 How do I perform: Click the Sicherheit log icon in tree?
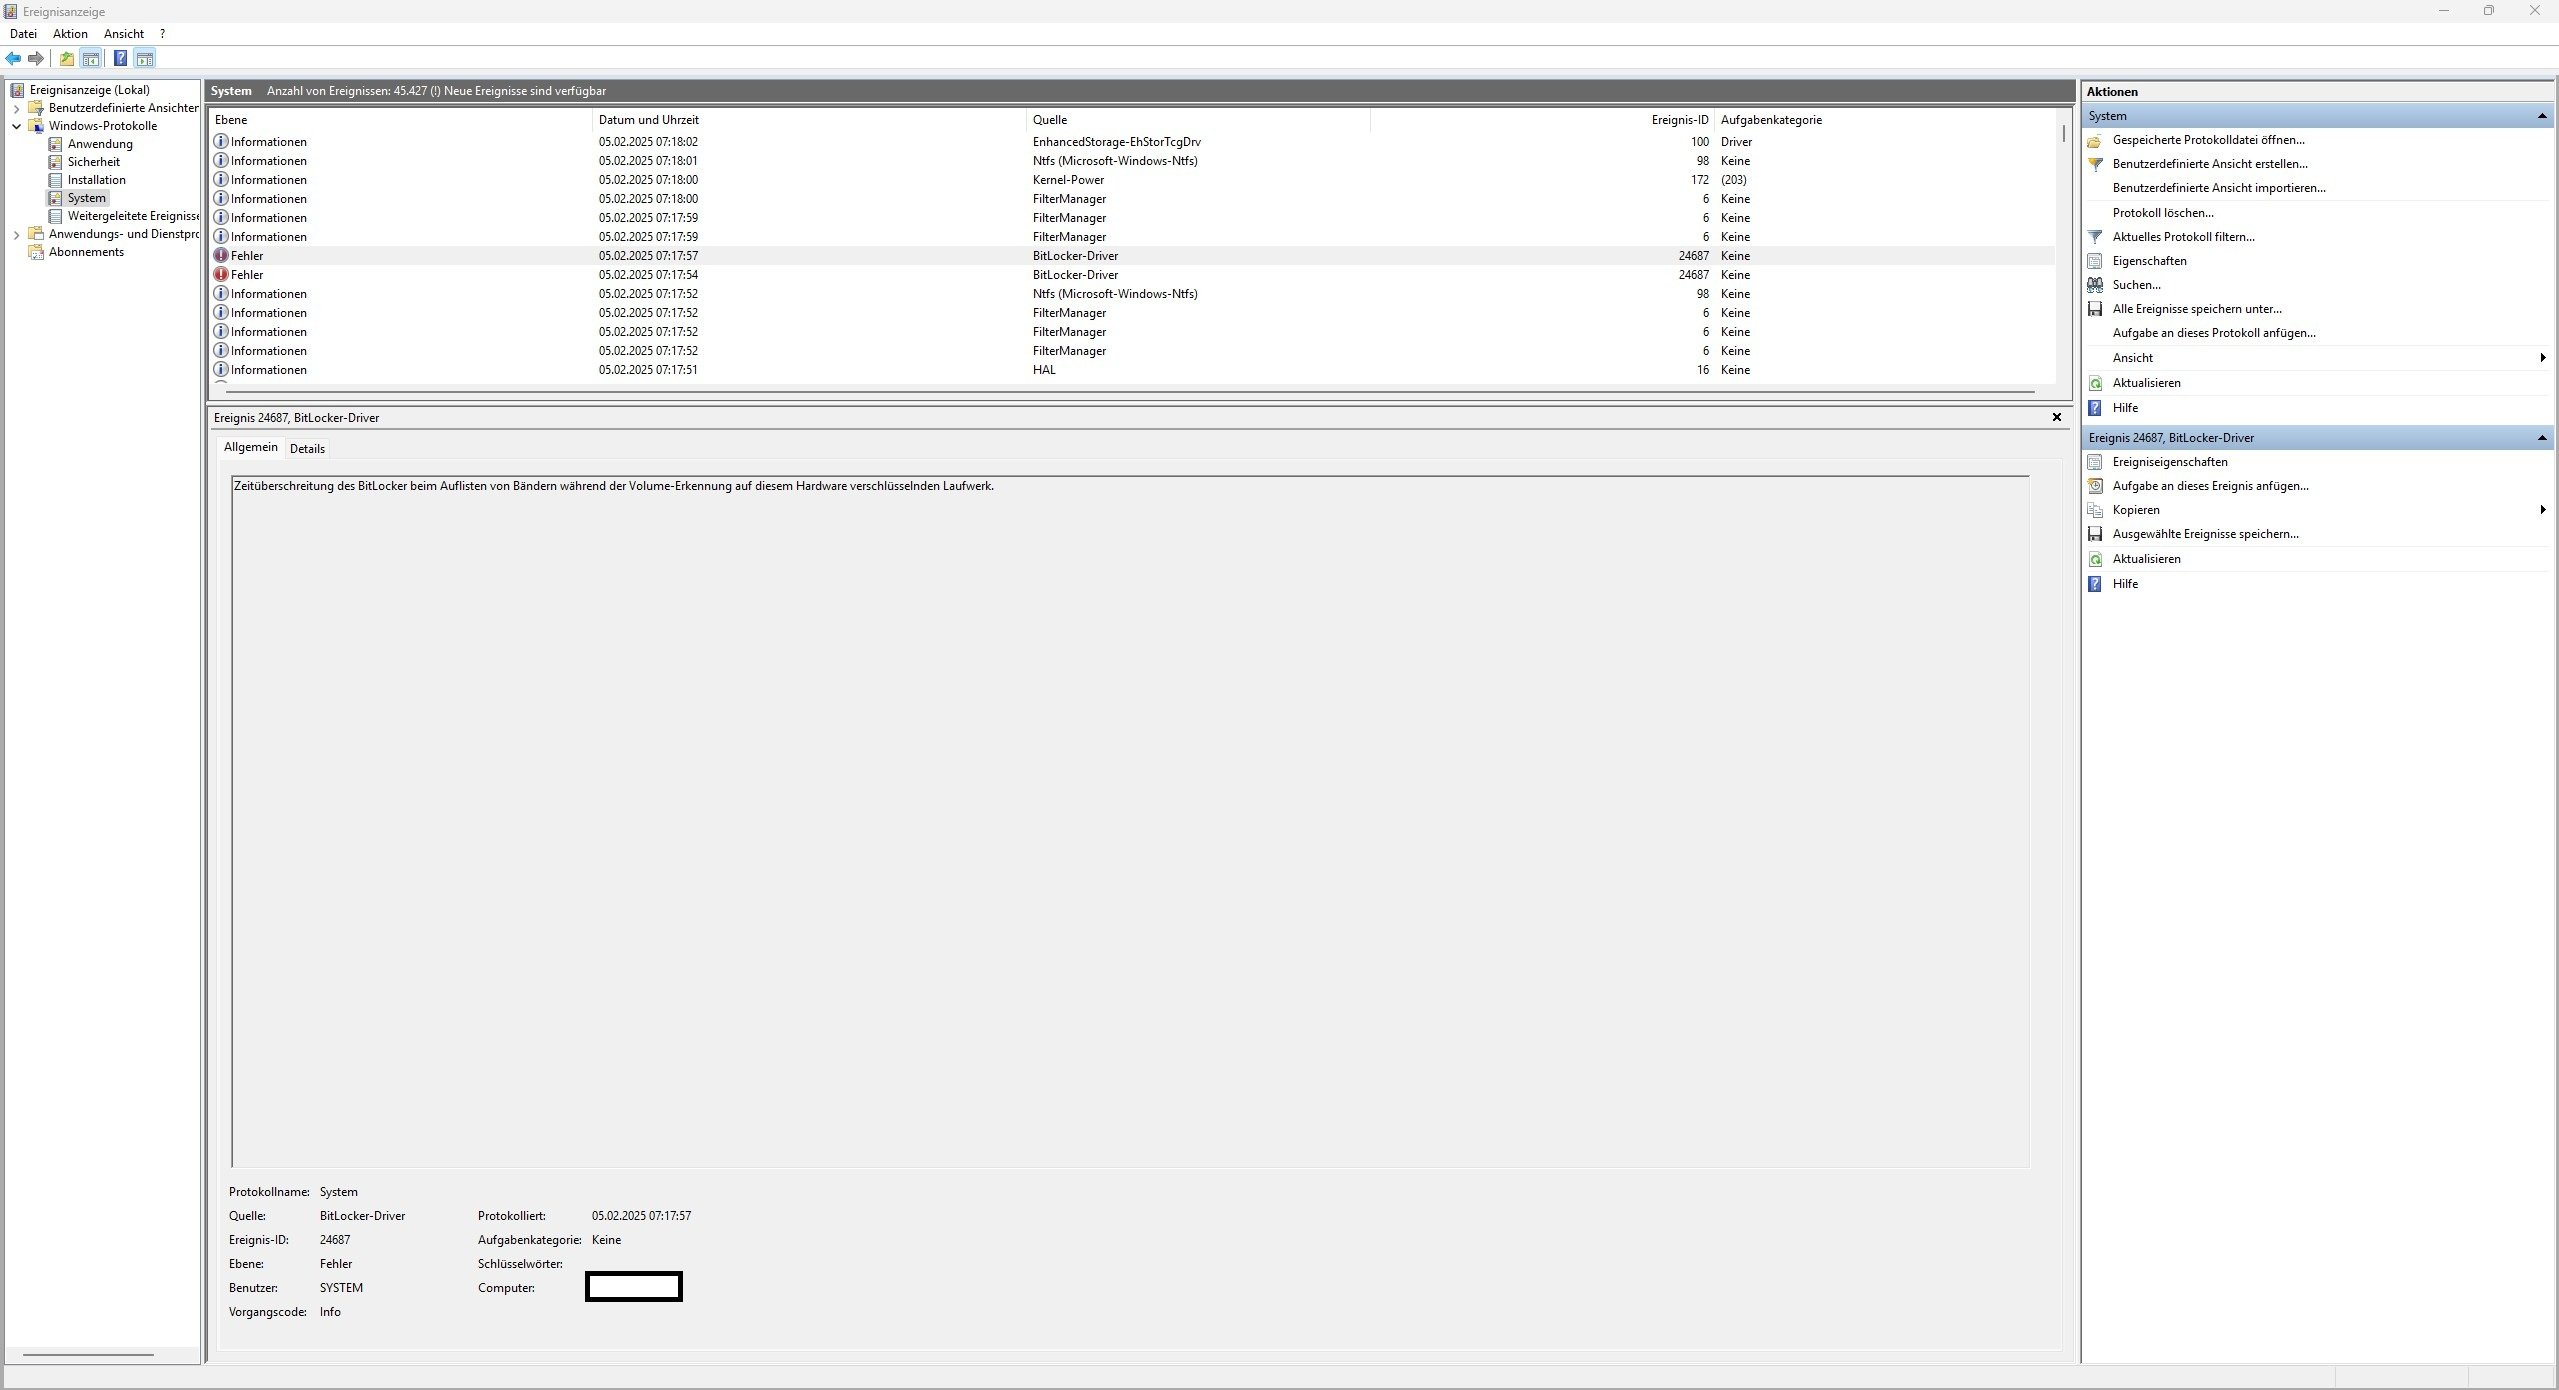coord(56,162)
